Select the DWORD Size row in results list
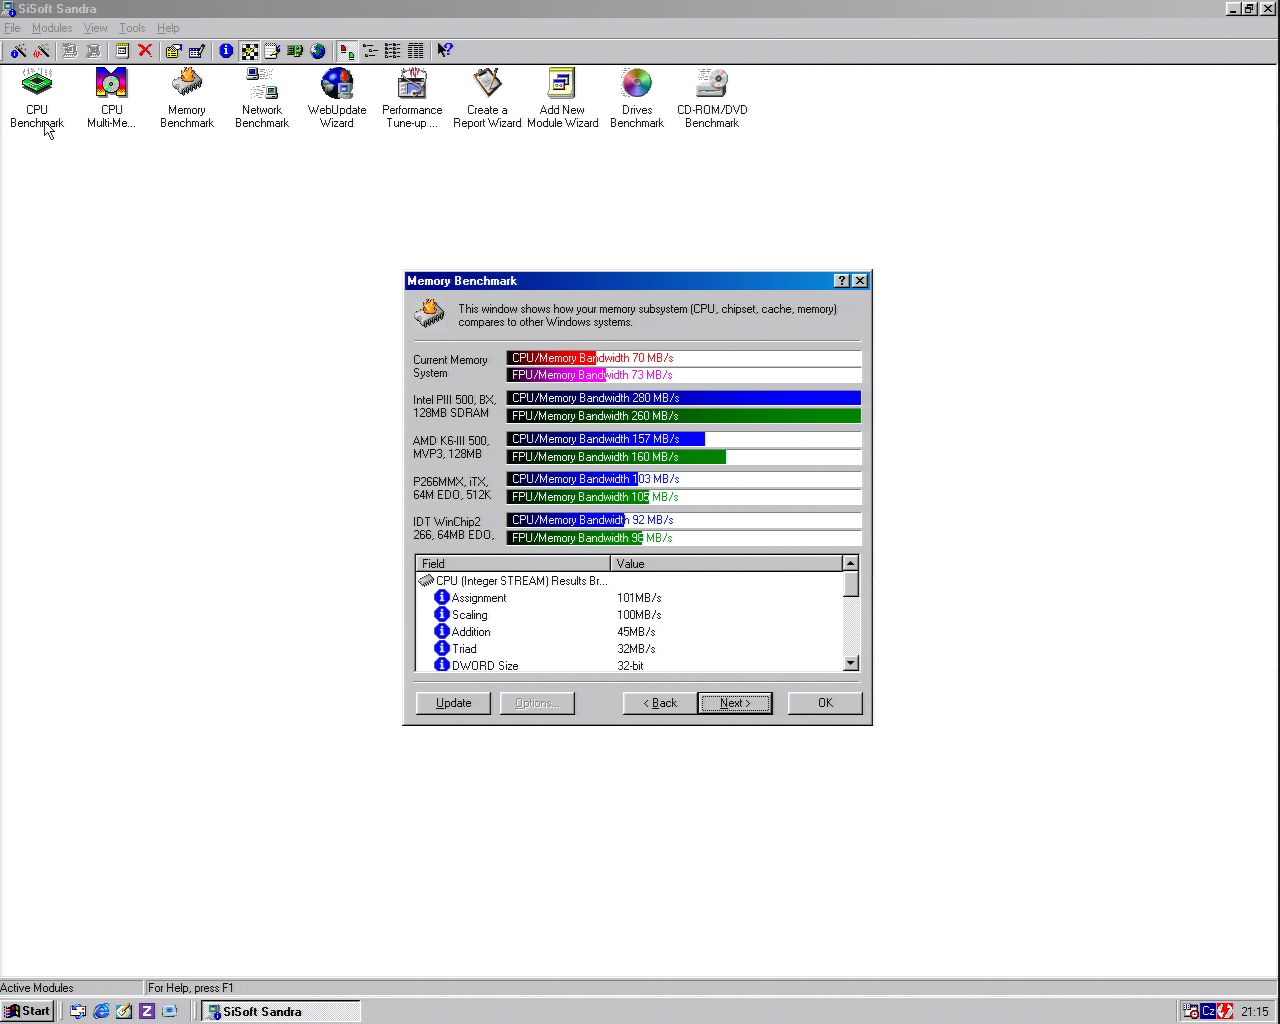1280x1024 pixels. point(629,665)
